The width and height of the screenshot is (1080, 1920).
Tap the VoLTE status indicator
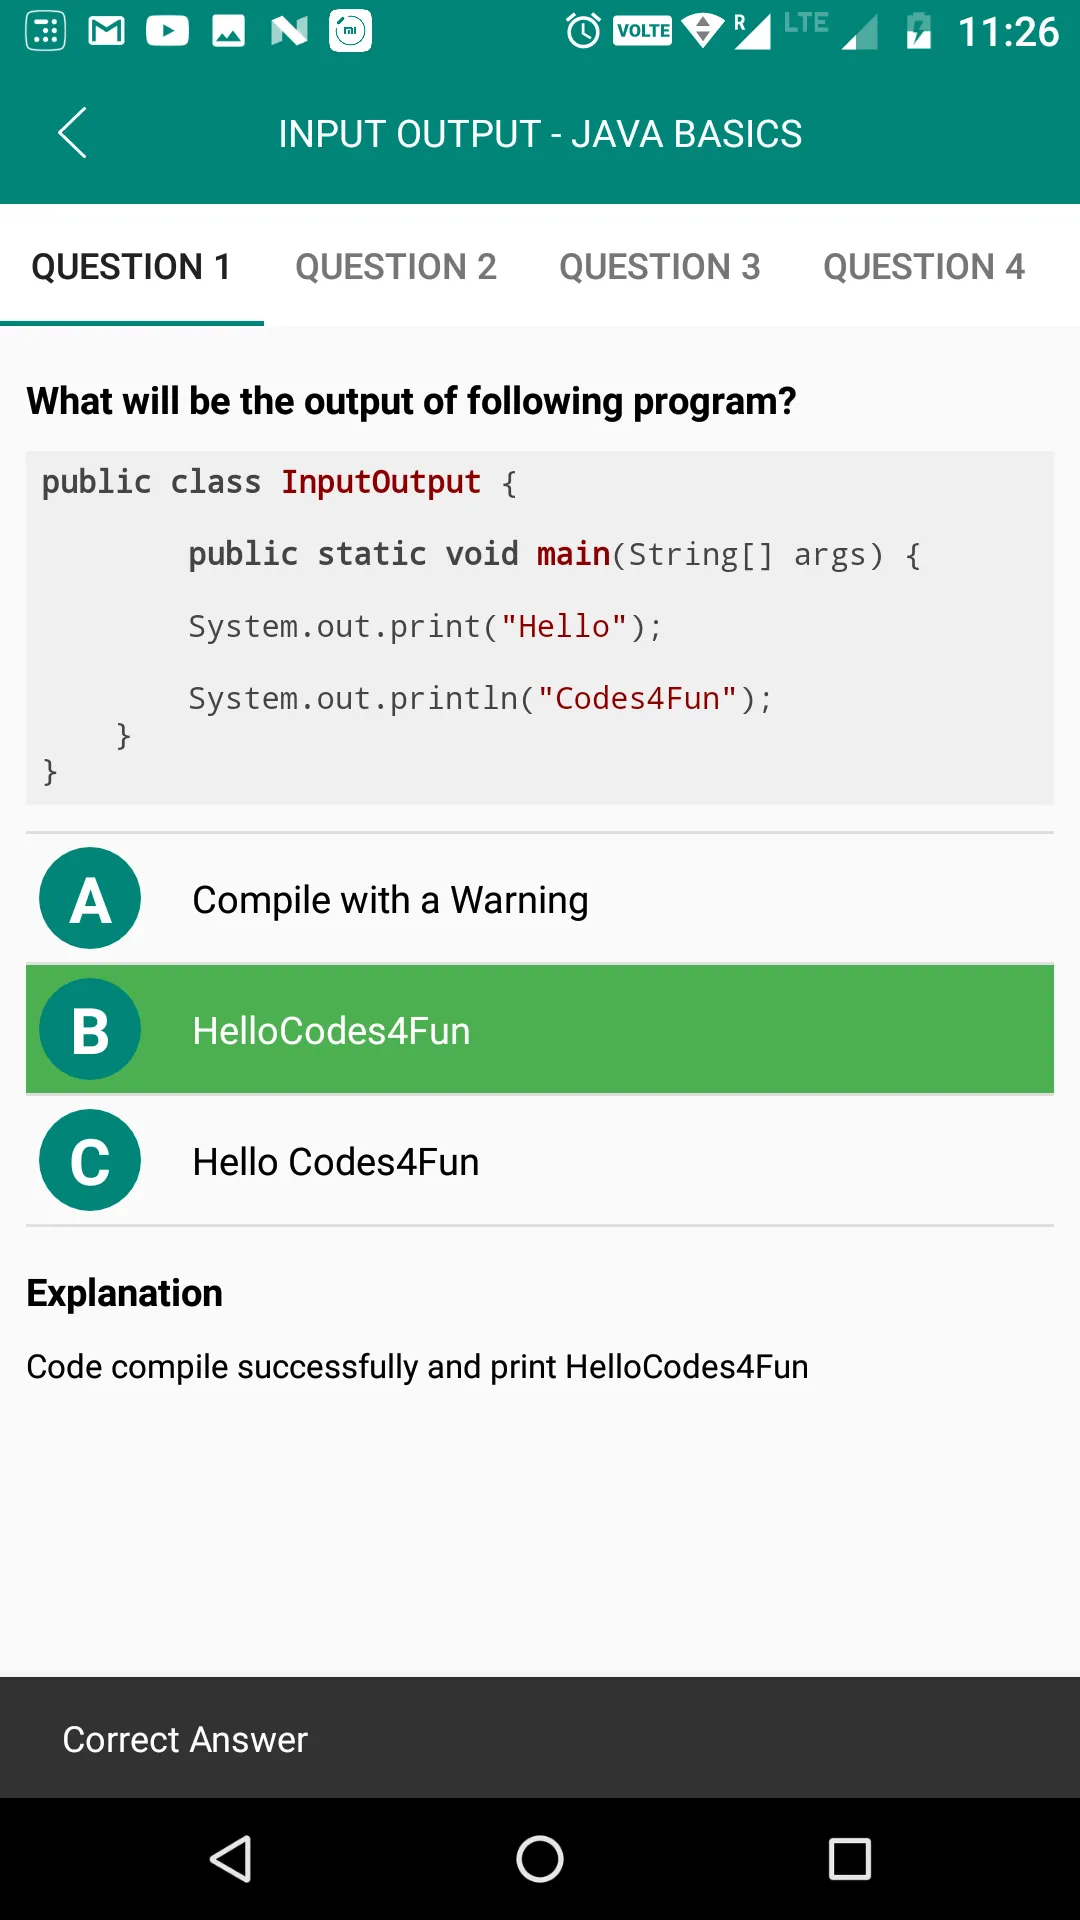(x=643, y=31)
